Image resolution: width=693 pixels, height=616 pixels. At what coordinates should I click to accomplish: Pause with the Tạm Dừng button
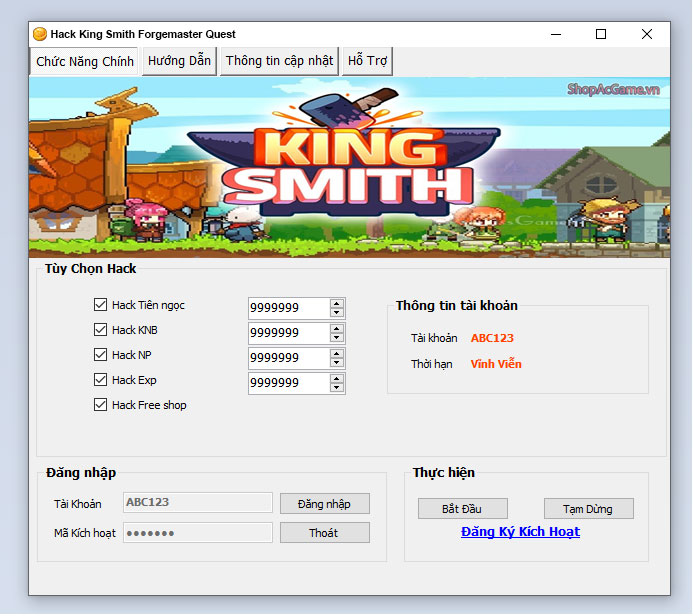(x=588, y=509)
